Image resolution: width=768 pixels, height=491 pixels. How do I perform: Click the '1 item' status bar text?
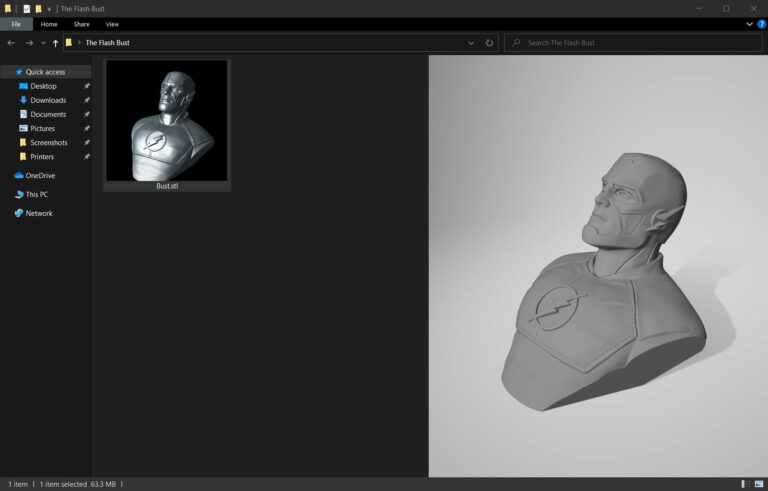click(x=18, y=484)
